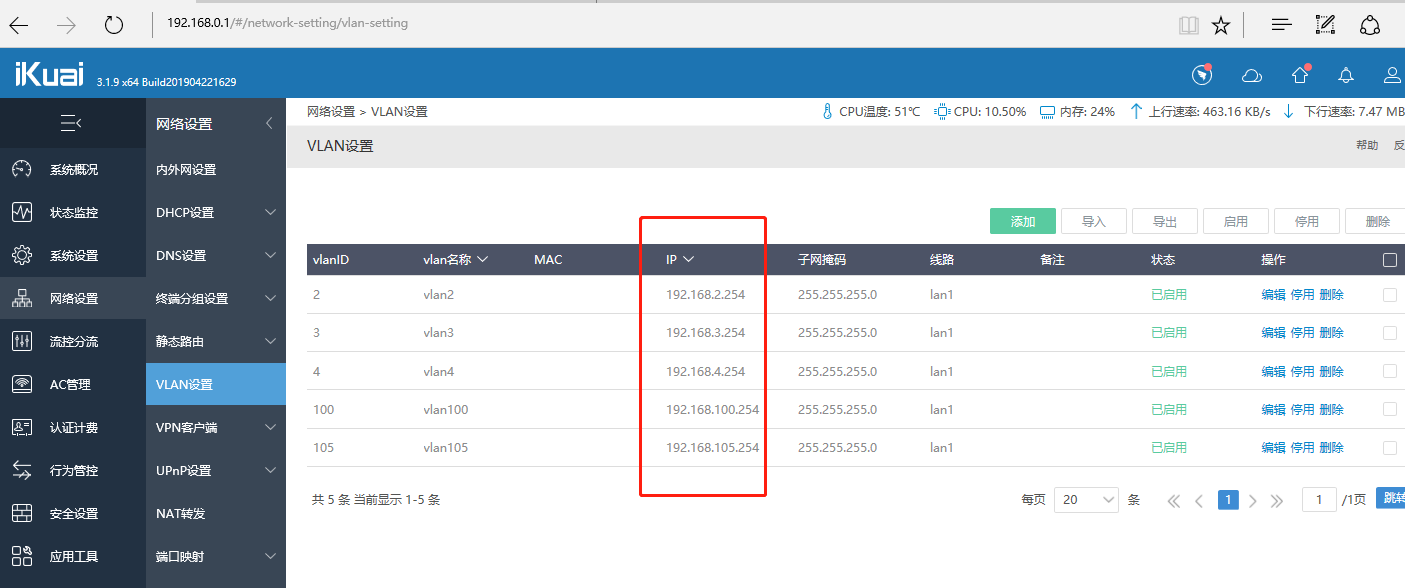Check the box for vlan2 row

coord(1390,294)
